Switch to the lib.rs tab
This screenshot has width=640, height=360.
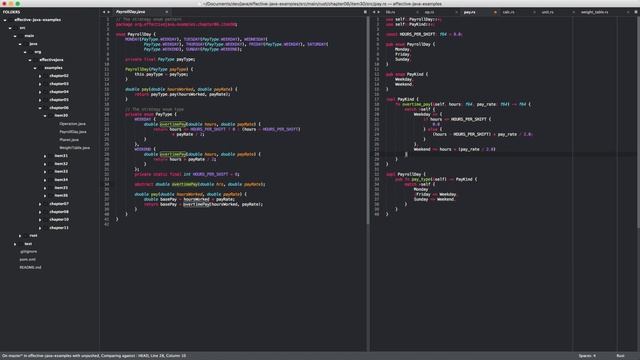tap(391, 12)
